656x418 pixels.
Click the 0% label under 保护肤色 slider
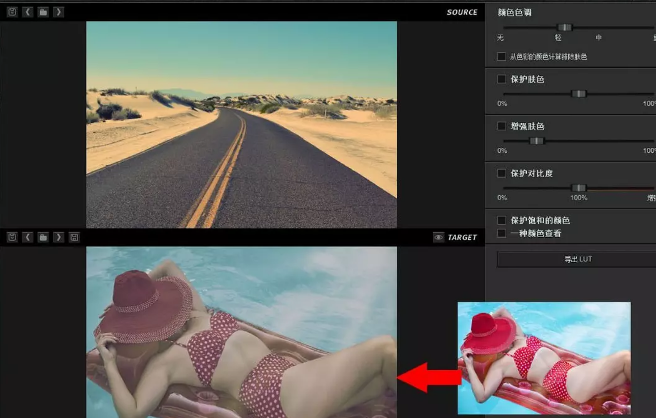(x=502, y=103)
